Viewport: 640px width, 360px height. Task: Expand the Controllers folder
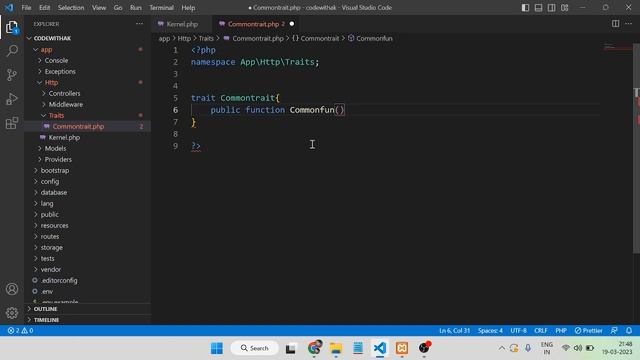click(x=88, y=93)
